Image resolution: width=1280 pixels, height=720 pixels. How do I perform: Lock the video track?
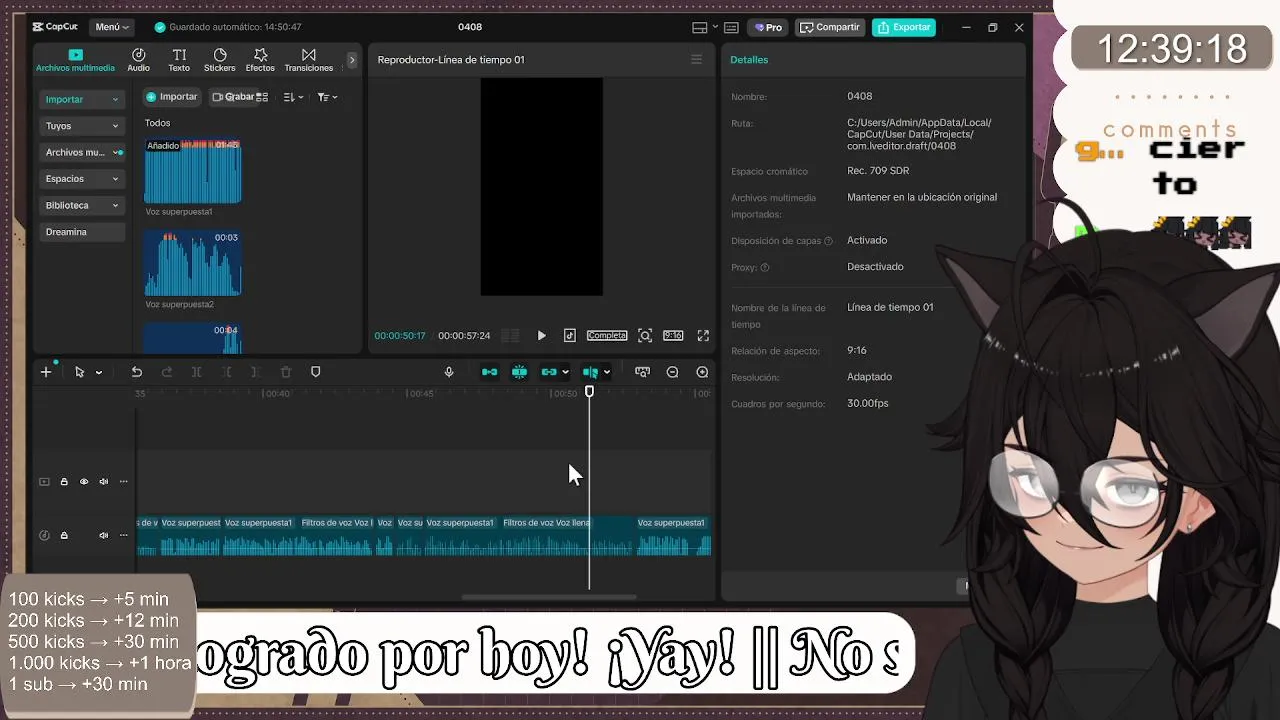coord(64,482)
